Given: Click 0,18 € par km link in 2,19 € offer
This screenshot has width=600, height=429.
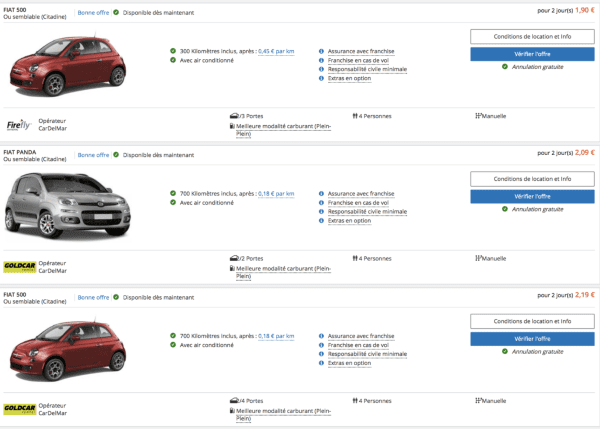Looking at the screenshot, I should click(x=276, y=336).
